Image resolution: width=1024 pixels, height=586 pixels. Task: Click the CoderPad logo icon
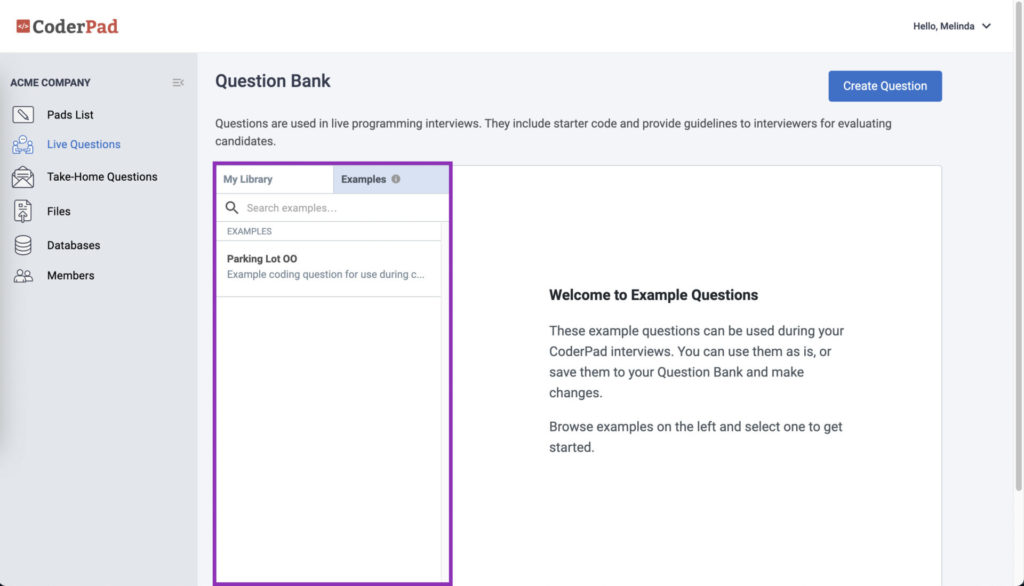tap(23, 26)
